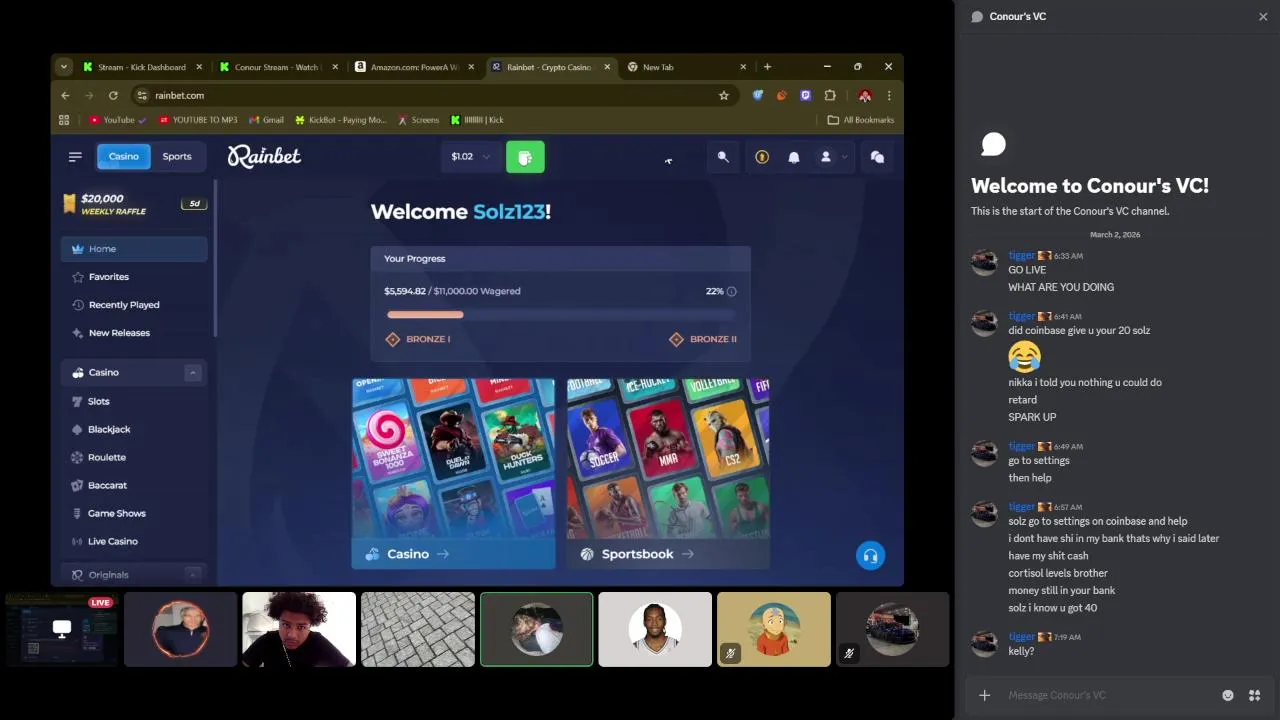Click the gold coin rewards icon
Screen dimensions: 1280x720
click(762, 157)
